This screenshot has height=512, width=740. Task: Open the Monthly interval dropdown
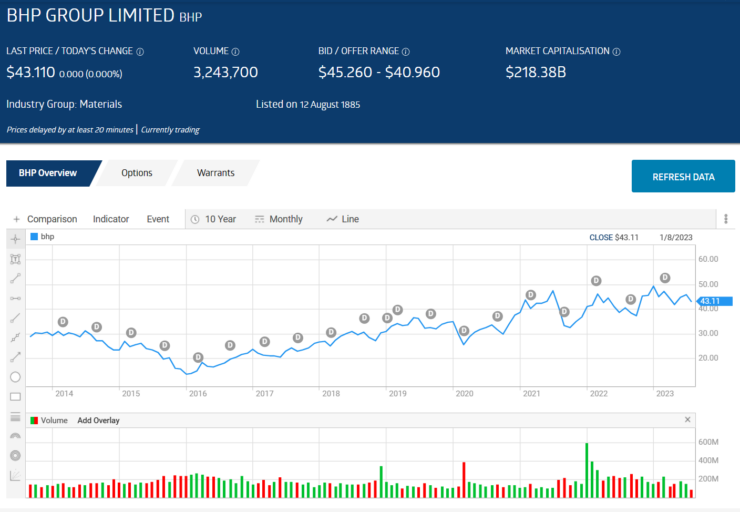coord(286,219)
